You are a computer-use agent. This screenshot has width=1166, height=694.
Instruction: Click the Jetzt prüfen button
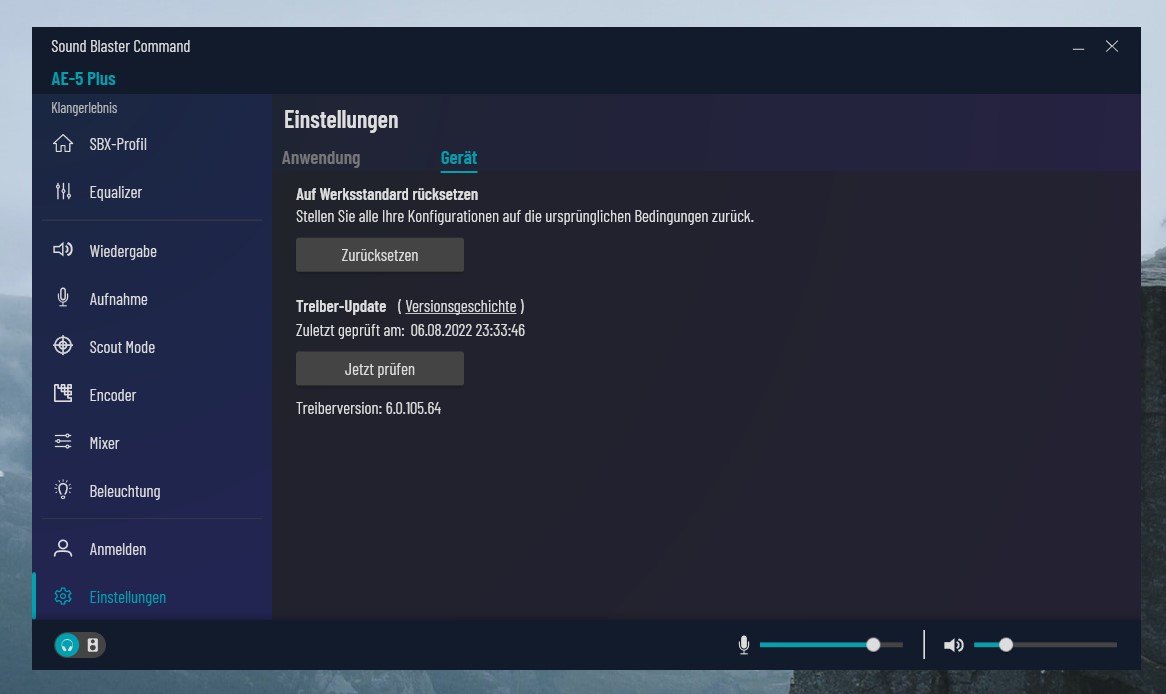[379, 369]
